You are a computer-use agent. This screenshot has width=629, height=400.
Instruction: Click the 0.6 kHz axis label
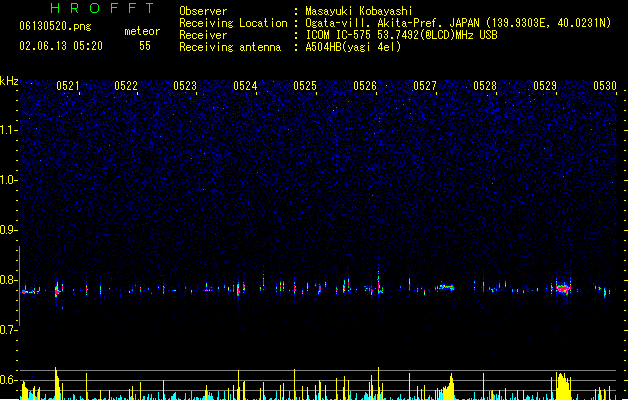click(8, 380)
